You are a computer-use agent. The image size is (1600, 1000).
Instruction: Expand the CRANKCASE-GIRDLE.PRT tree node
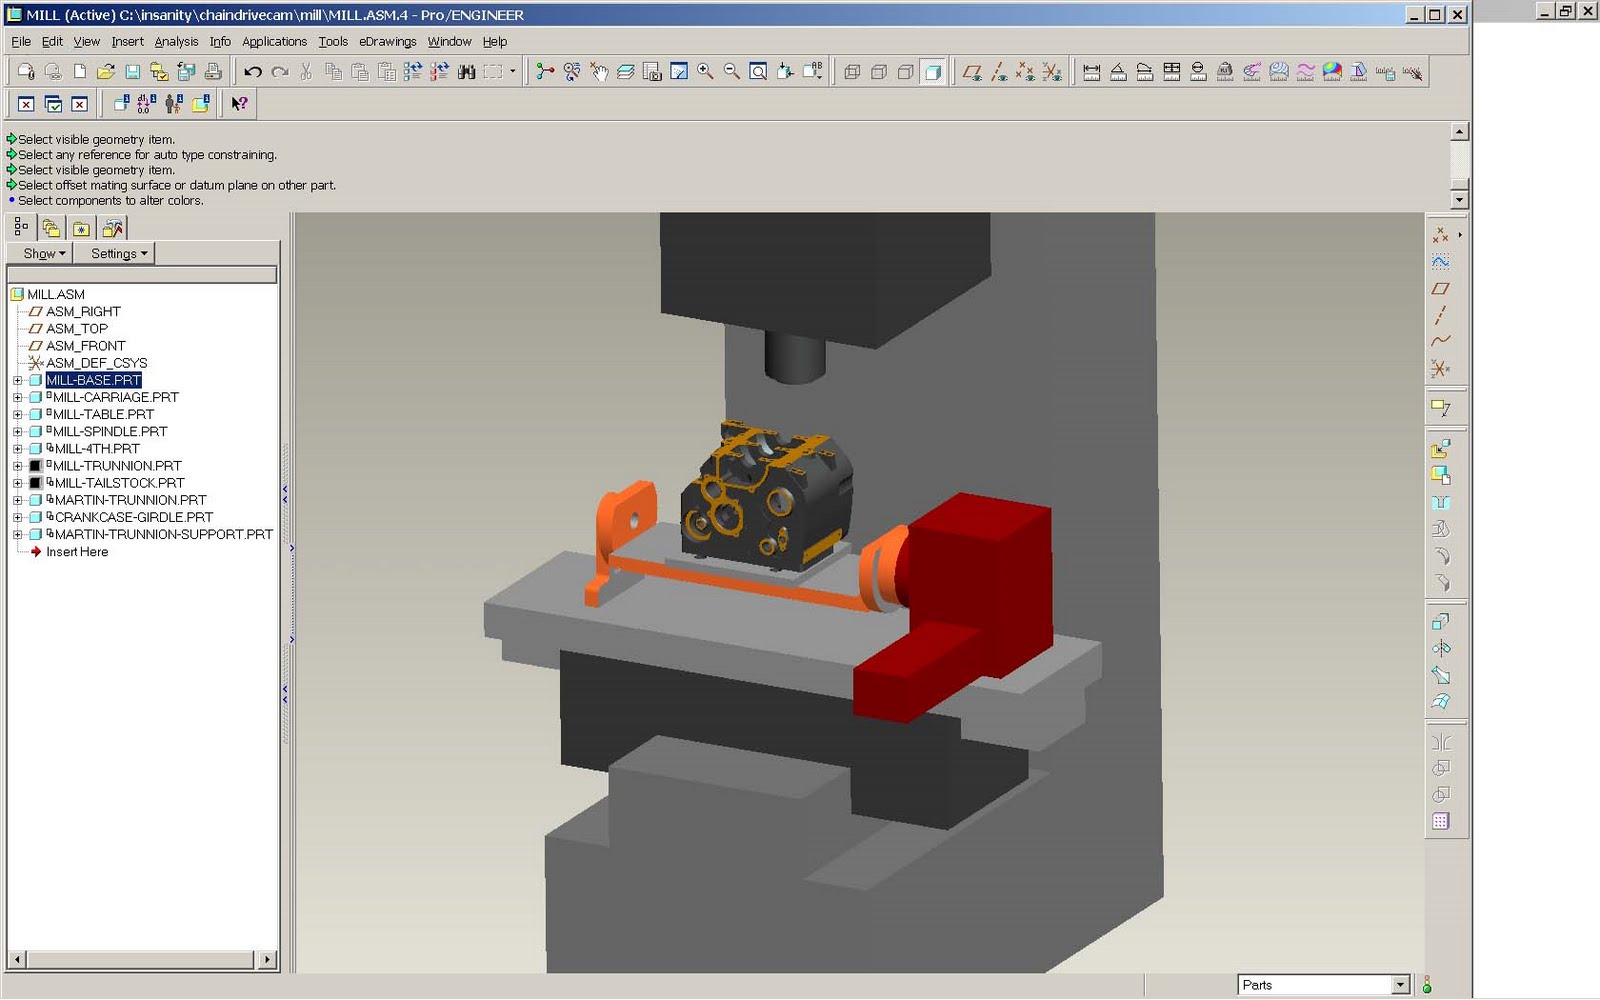click(x=17, y=517)
